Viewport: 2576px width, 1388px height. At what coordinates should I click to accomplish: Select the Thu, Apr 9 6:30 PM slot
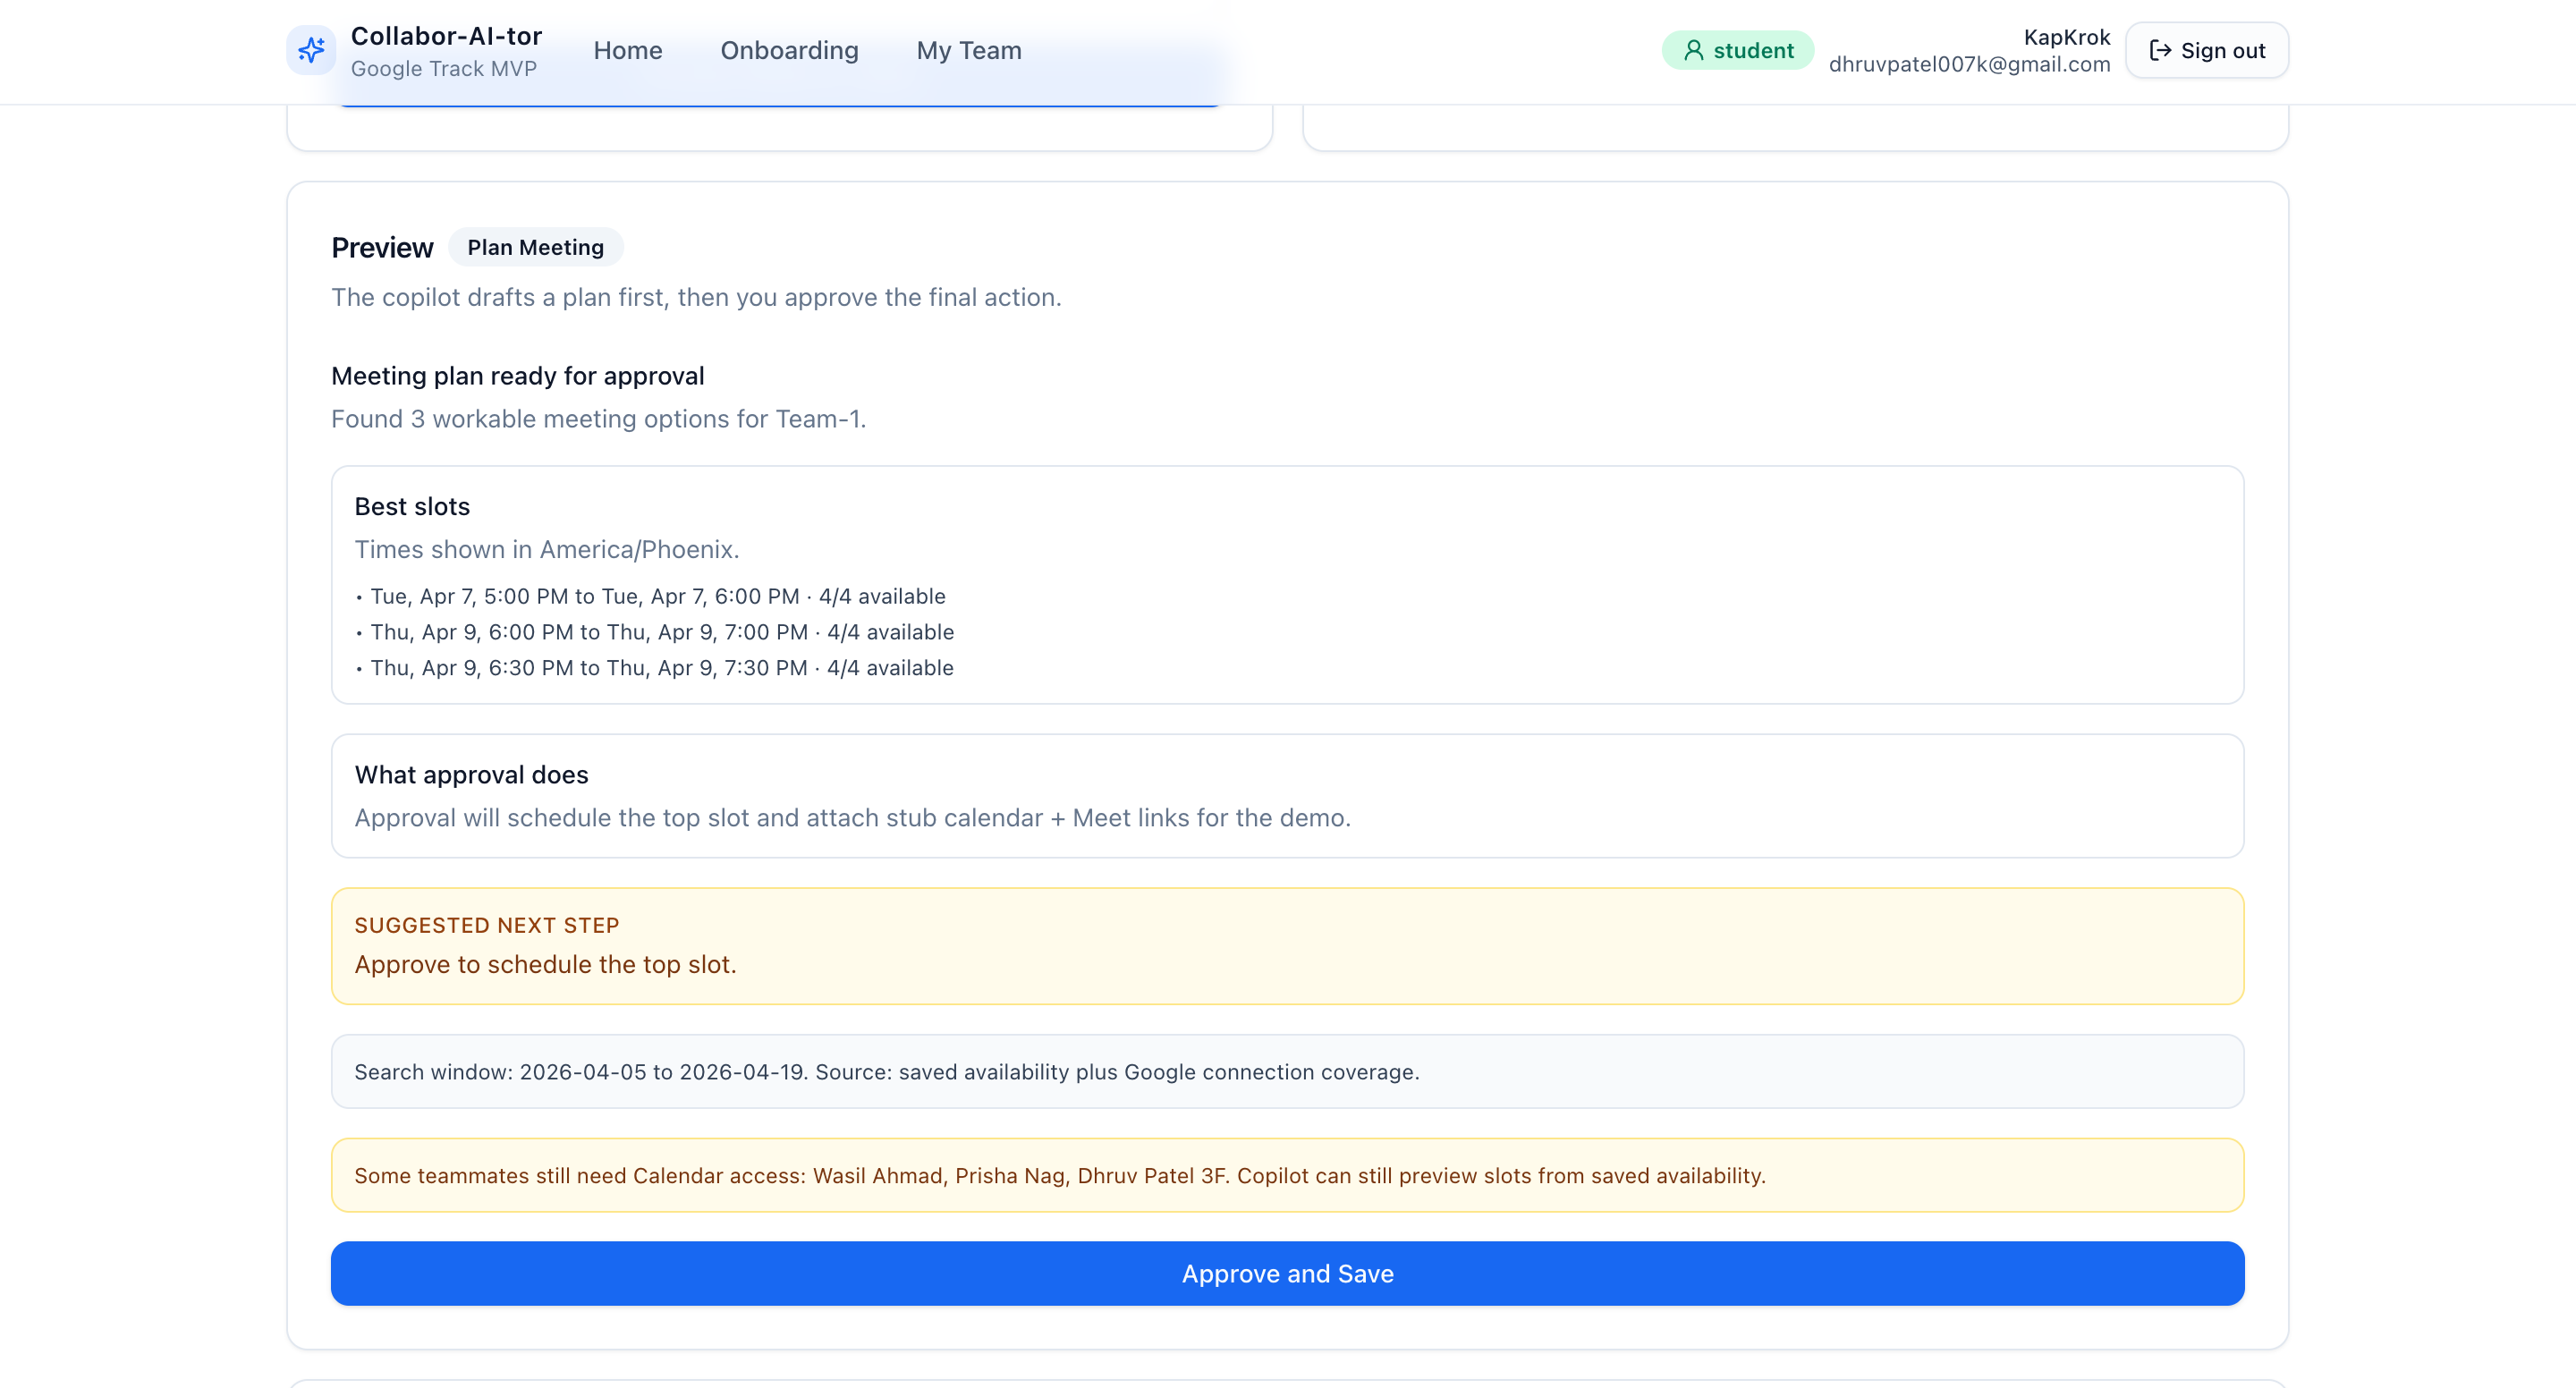661,668
